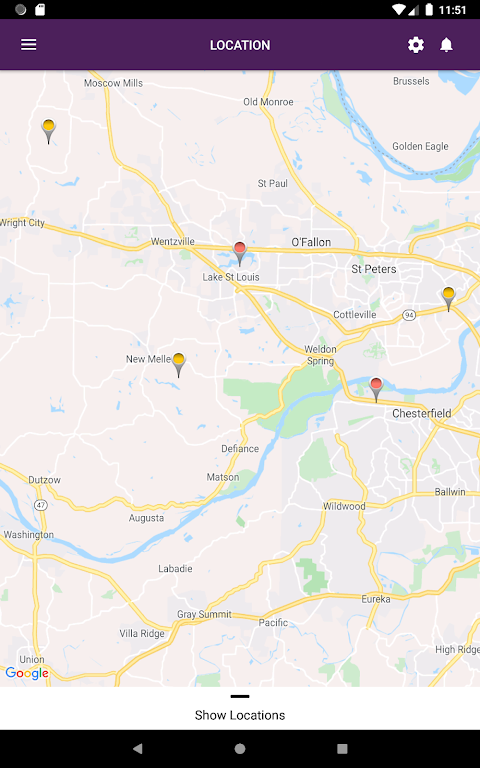Expand the Show Locations panel
This screenshot has width=480, height=768.
click(x=240, y=715)
